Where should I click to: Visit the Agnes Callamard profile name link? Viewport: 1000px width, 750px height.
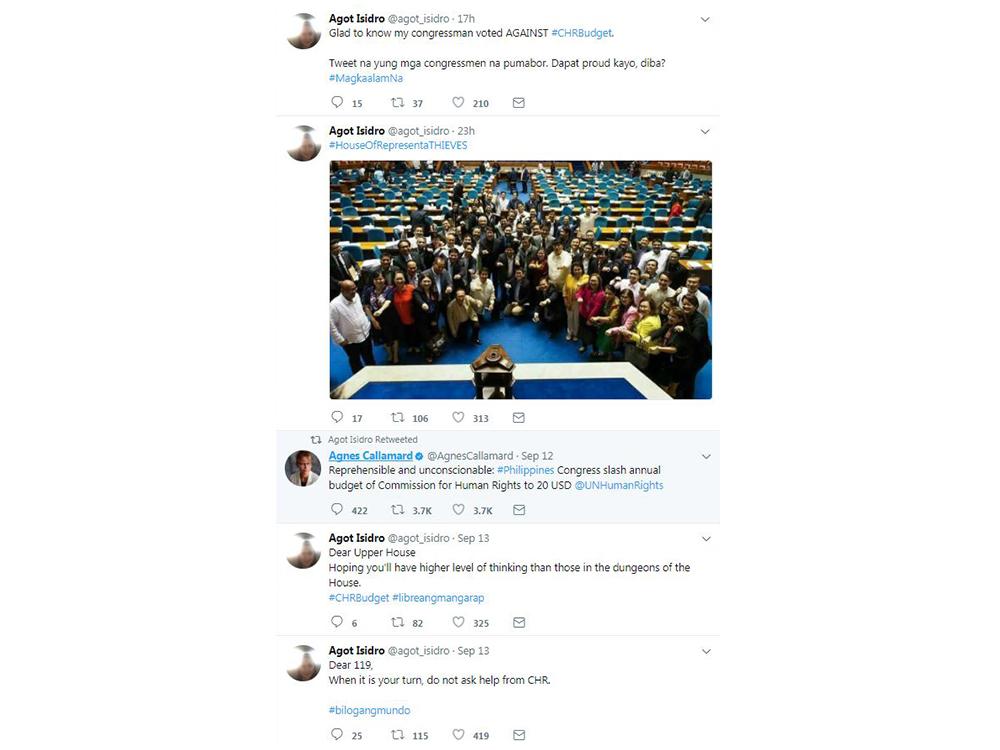click(x=371, y=456)
